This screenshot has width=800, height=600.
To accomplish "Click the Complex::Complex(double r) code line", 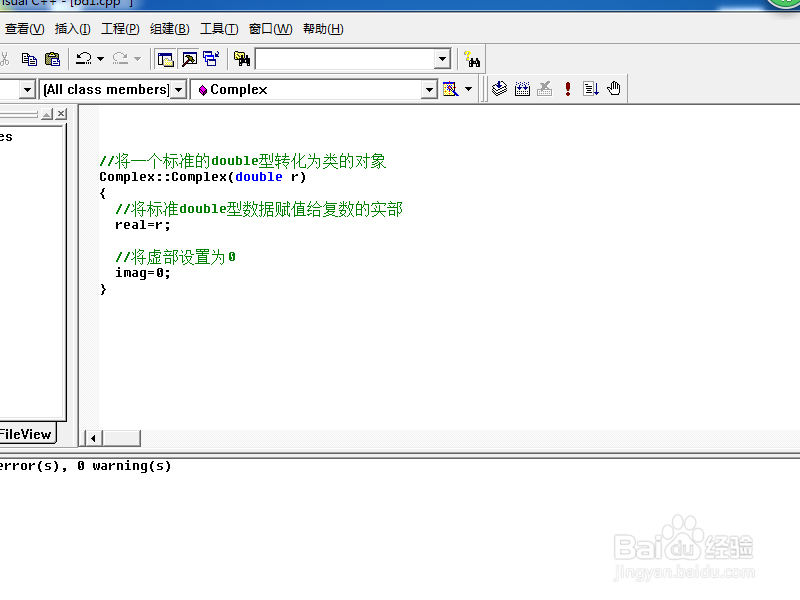I will click(x=203, y=177).
